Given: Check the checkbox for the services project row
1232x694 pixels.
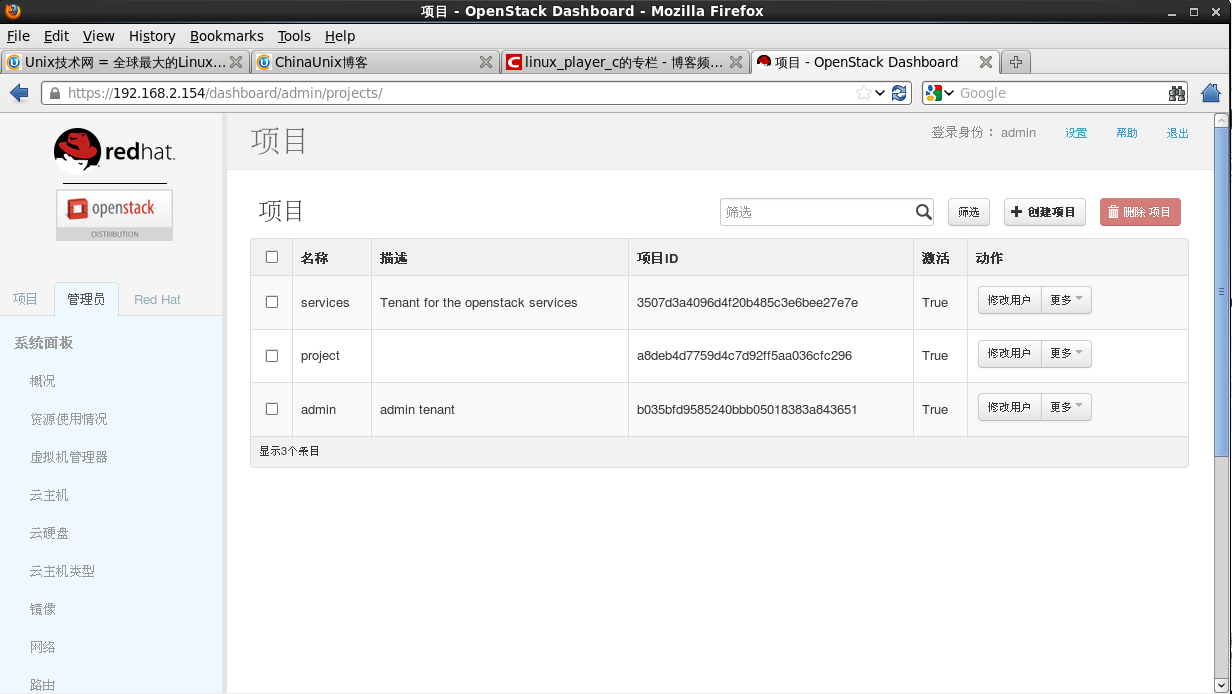Looking at the screenshot, I should (x=270, y=302).
